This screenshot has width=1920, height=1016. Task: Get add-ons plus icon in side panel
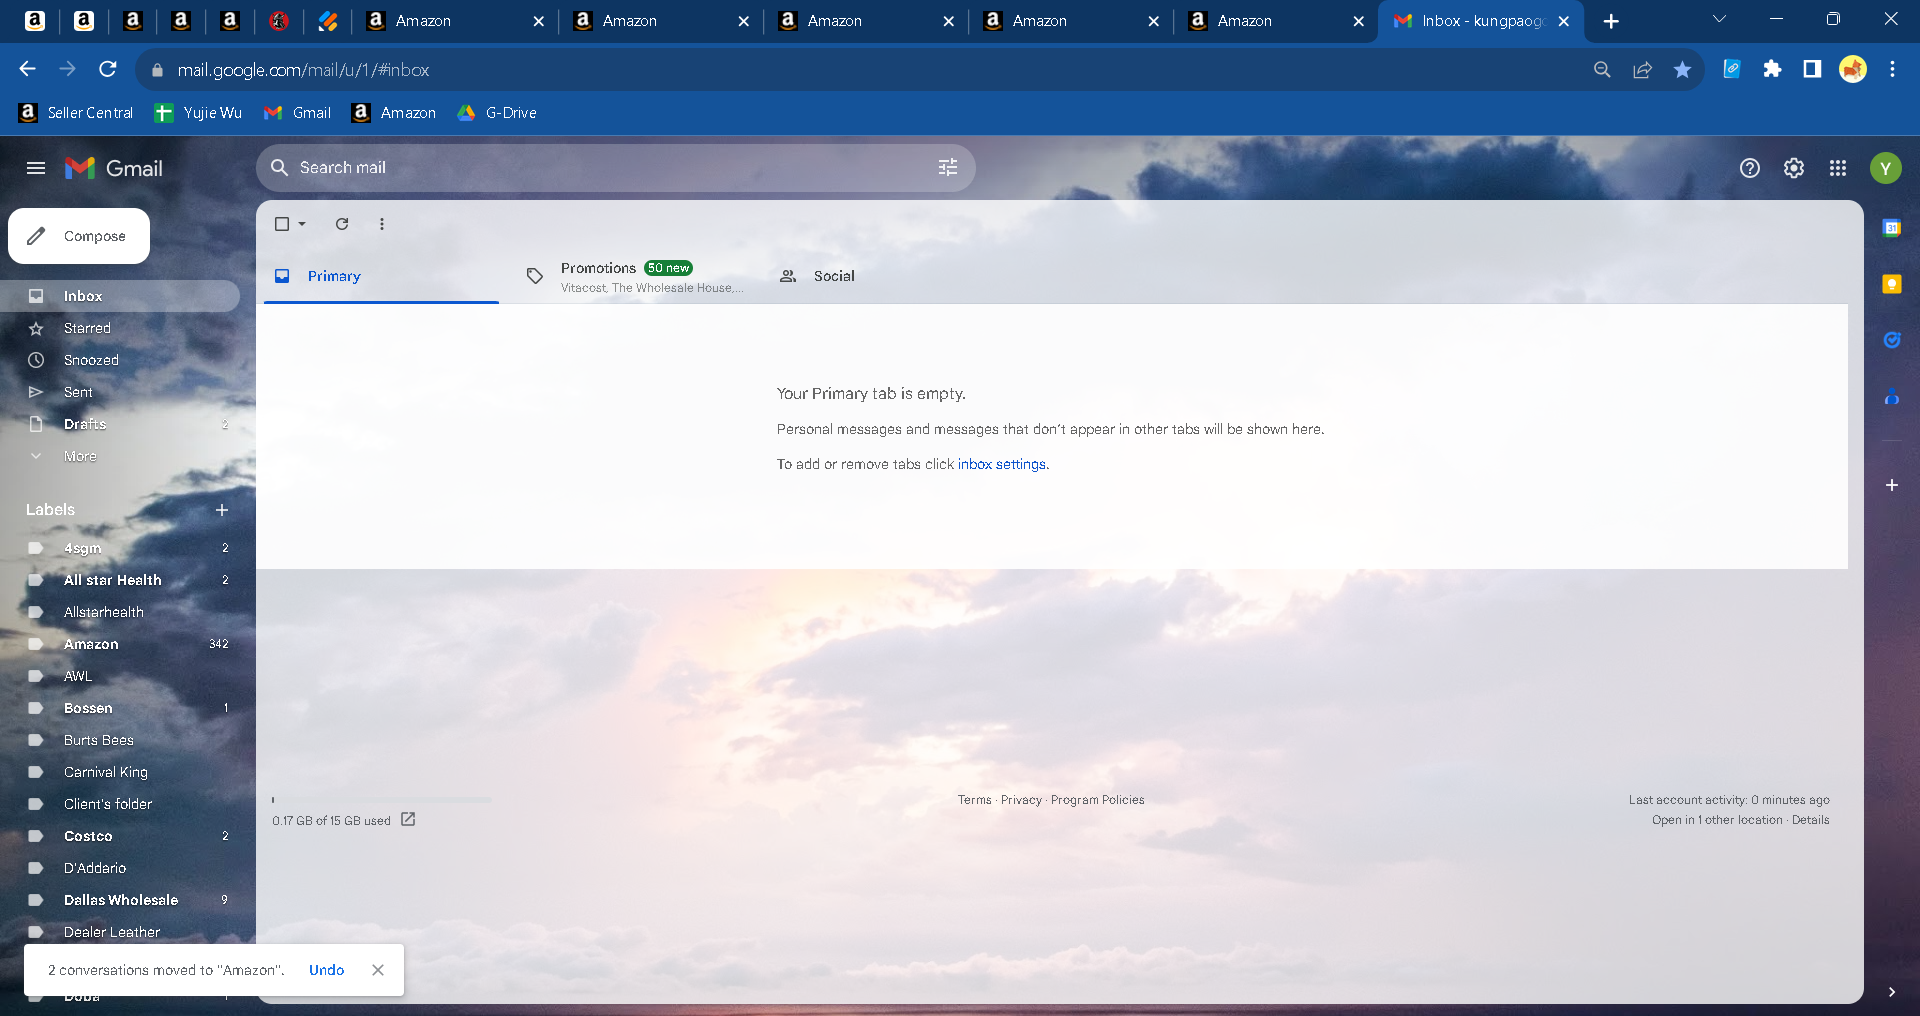[x=1892, y=485]
